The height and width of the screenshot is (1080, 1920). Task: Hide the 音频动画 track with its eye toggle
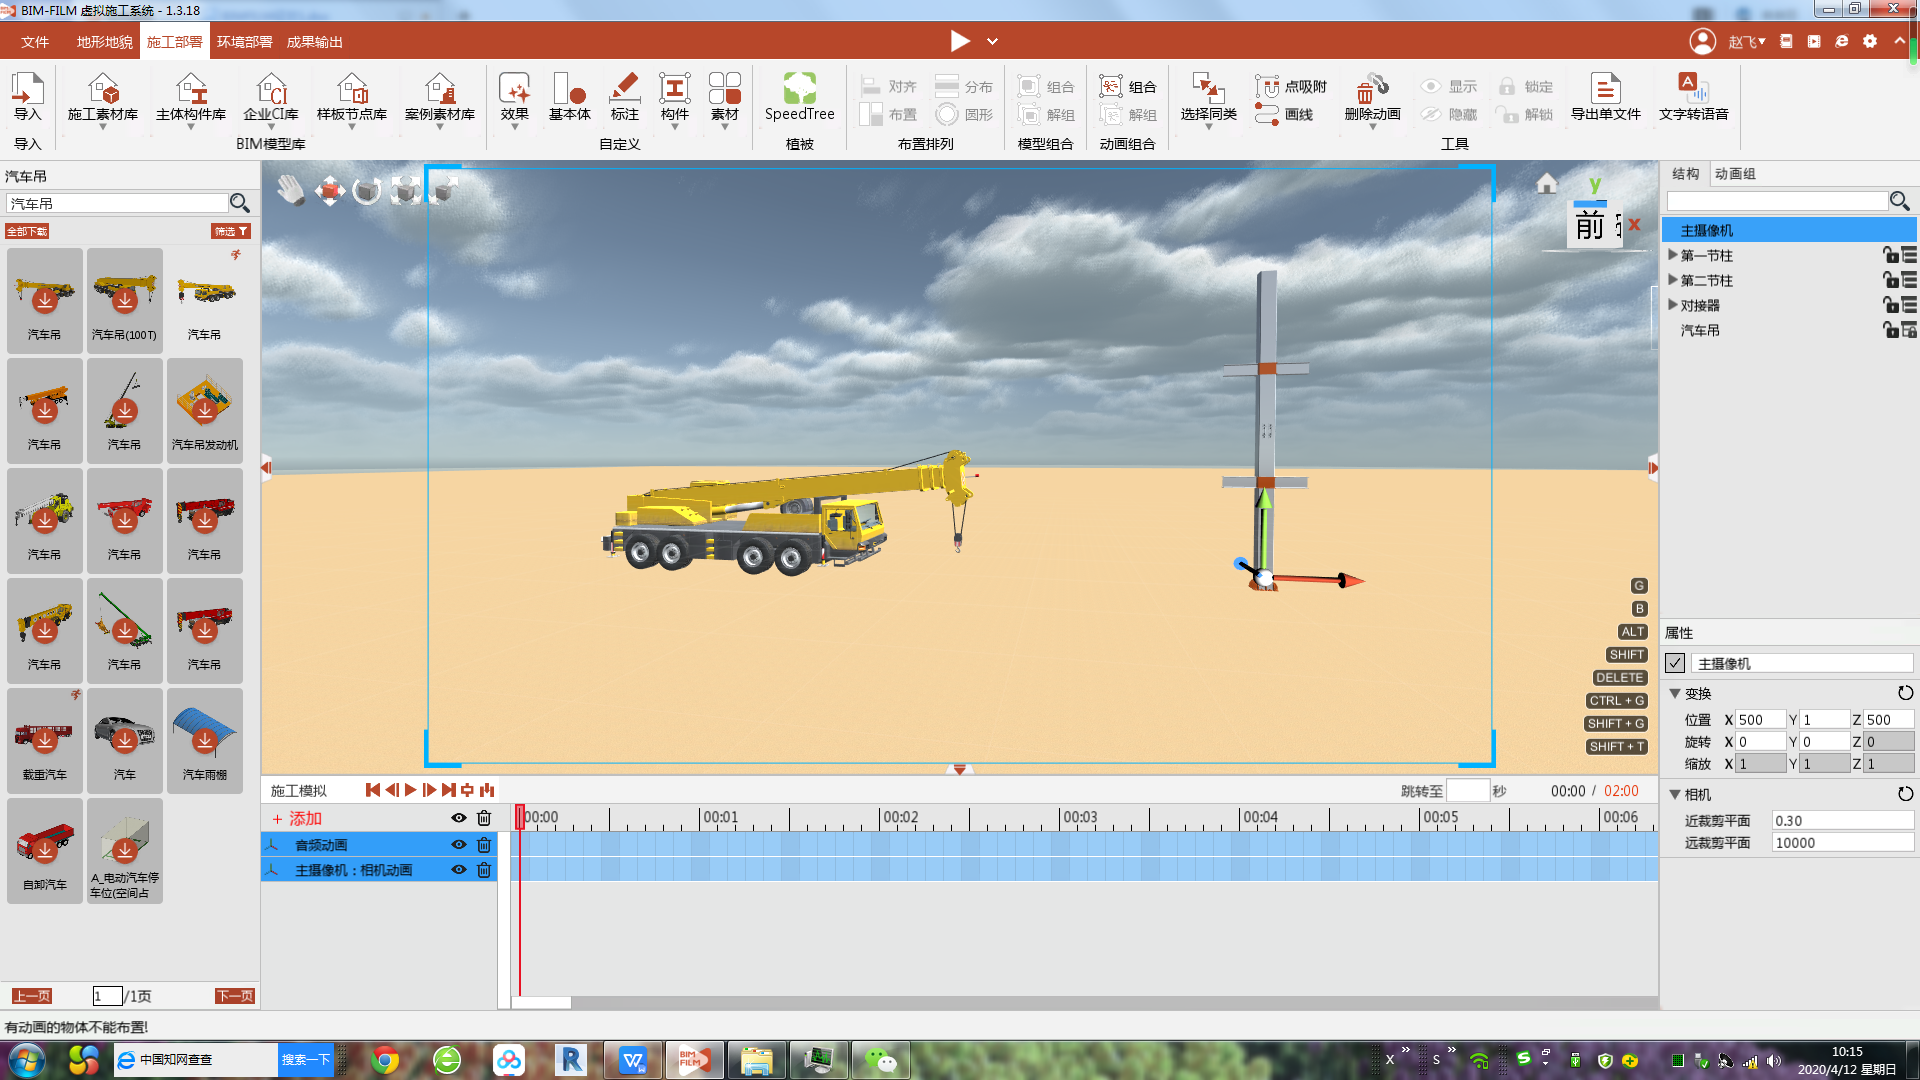[459, 844]
